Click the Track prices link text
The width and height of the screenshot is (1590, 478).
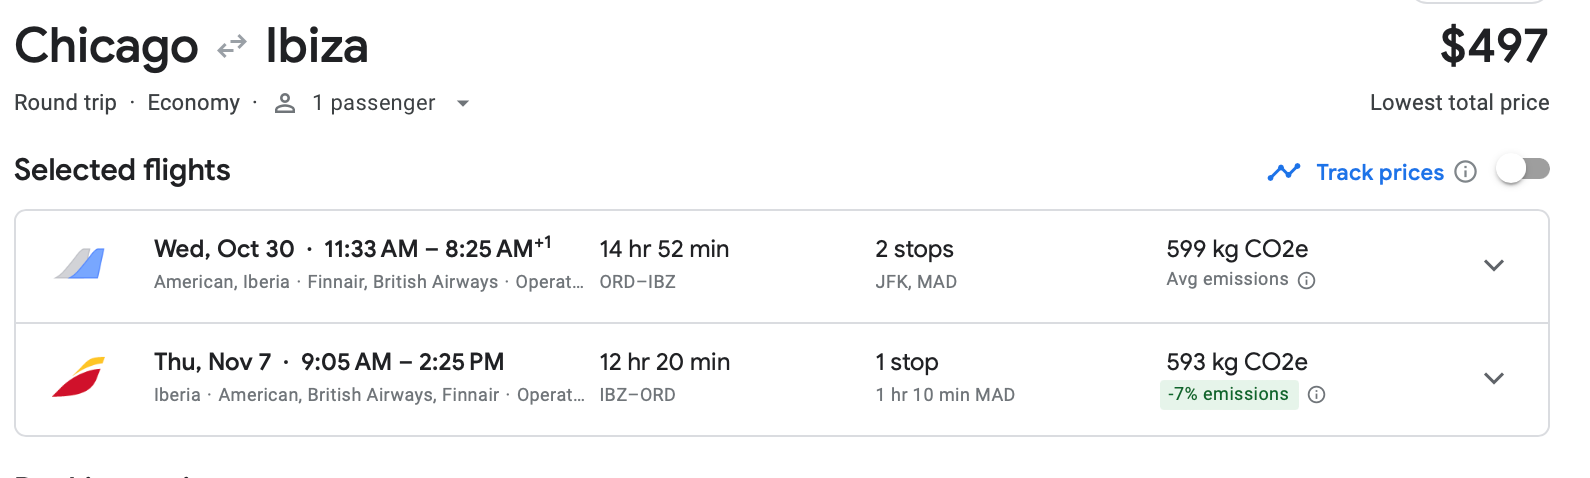[x=1380, y=172]
